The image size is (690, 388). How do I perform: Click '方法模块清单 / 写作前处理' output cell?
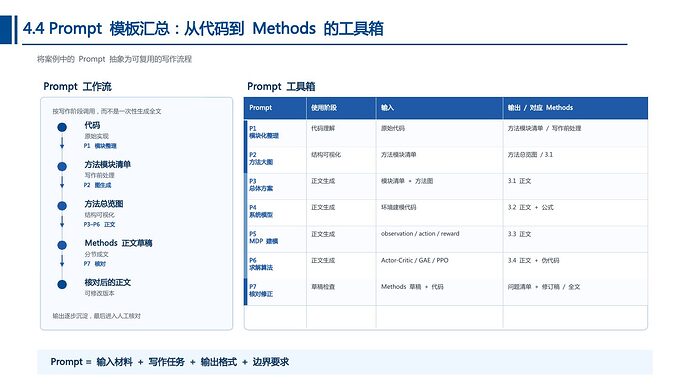tap(544, 128)
